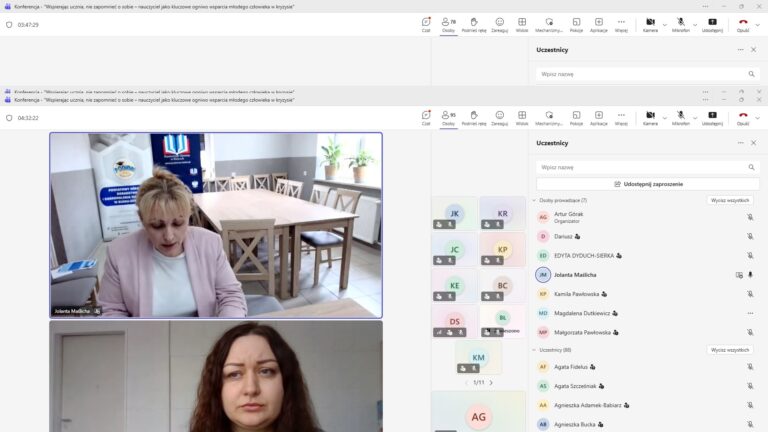Open the title bar three-dot menu of the 03:47:29 window
This screenshot has height=432, width=768.
point(705,6)
